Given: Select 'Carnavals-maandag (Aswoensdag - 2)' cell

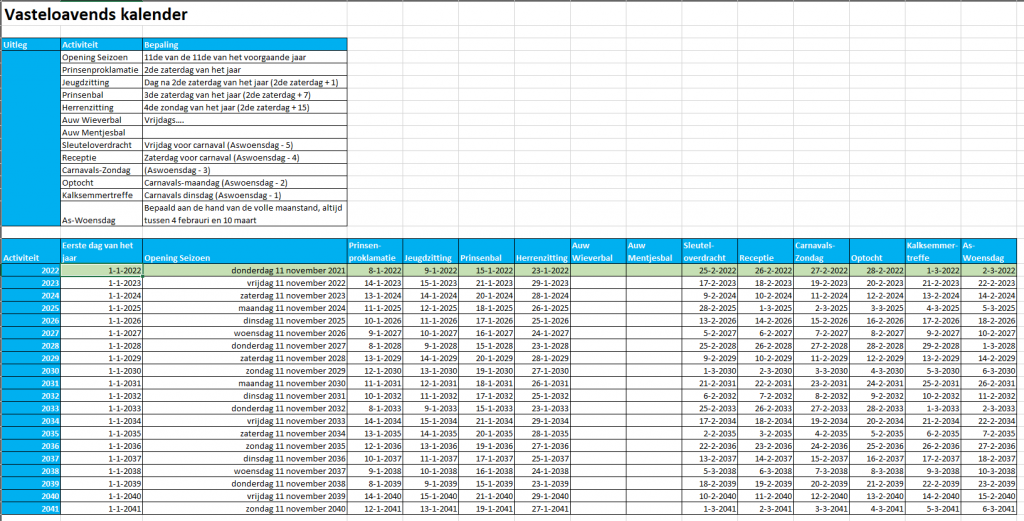Looking at the screenshot, I should click(245, 183).
